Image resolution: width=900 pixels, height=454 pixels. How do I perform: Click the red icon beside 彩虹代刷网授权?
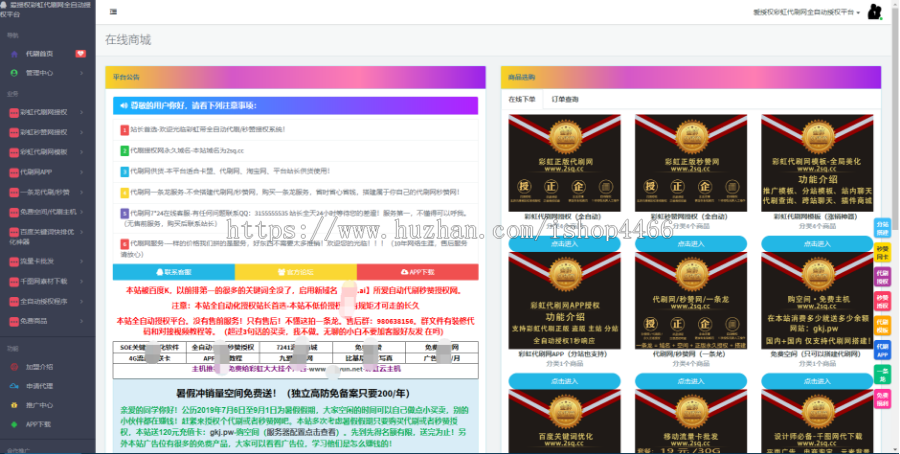(14, 112)
